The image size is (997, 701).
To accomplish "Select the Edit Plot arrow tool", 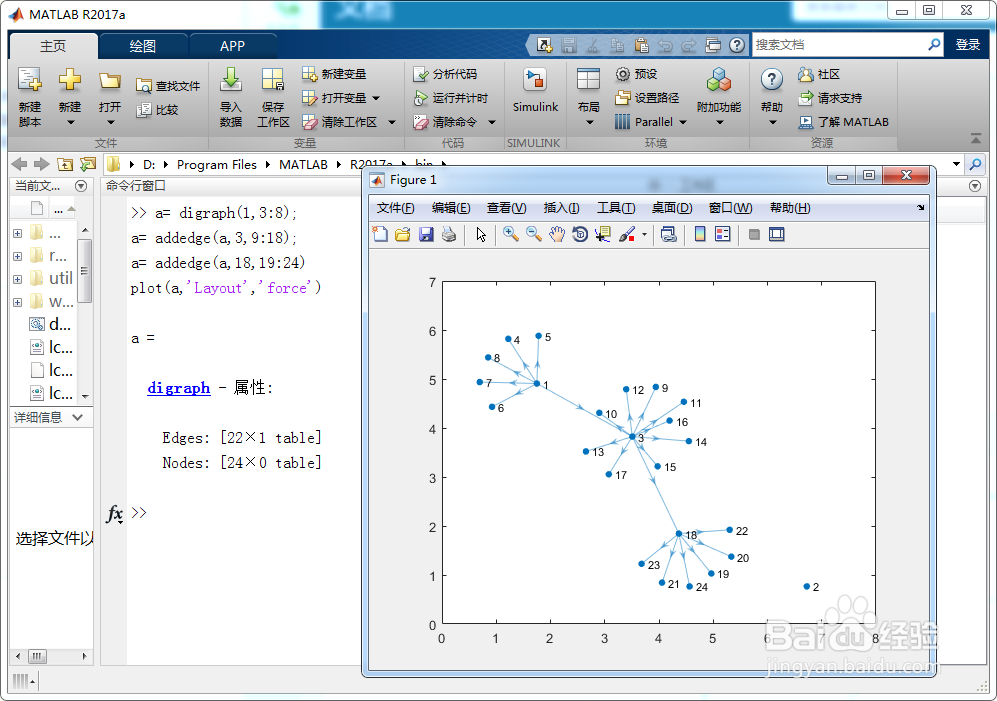I will [x=481, y=234].
